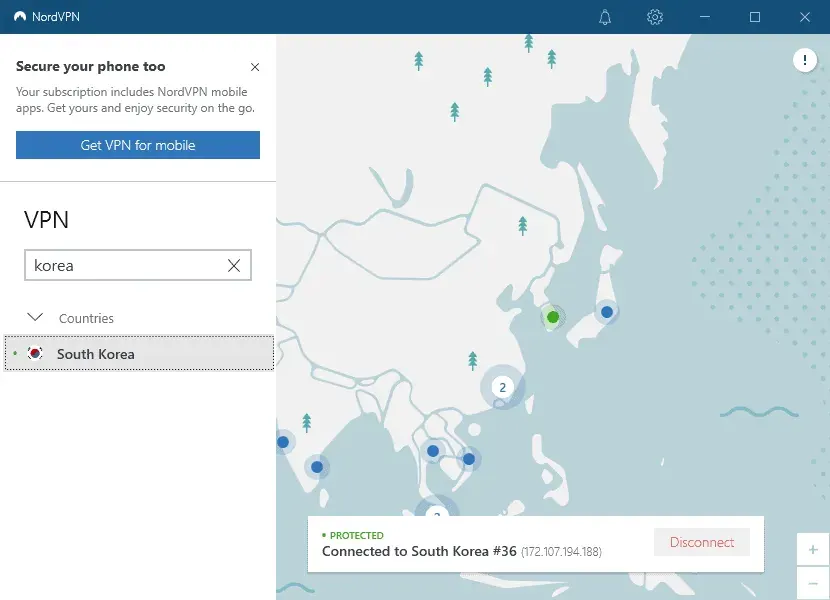
Task: Click the Connected to South Korea #36 text
Action: pyautogui.click(x=419, y=551)
